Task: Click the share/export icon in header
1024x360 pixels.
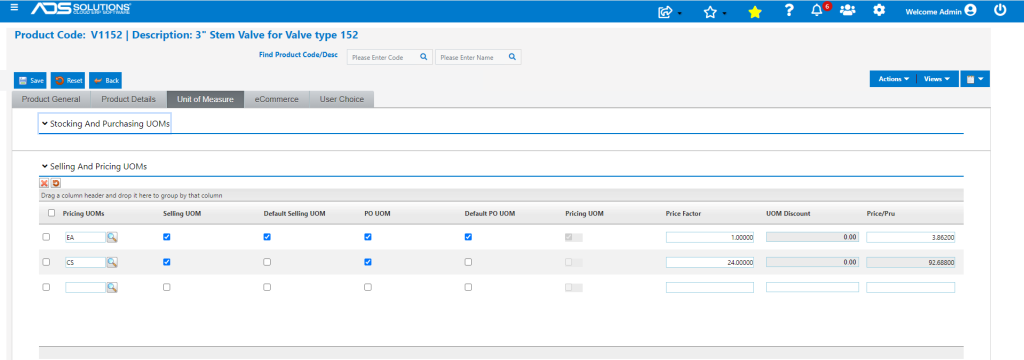Action: 666,11
